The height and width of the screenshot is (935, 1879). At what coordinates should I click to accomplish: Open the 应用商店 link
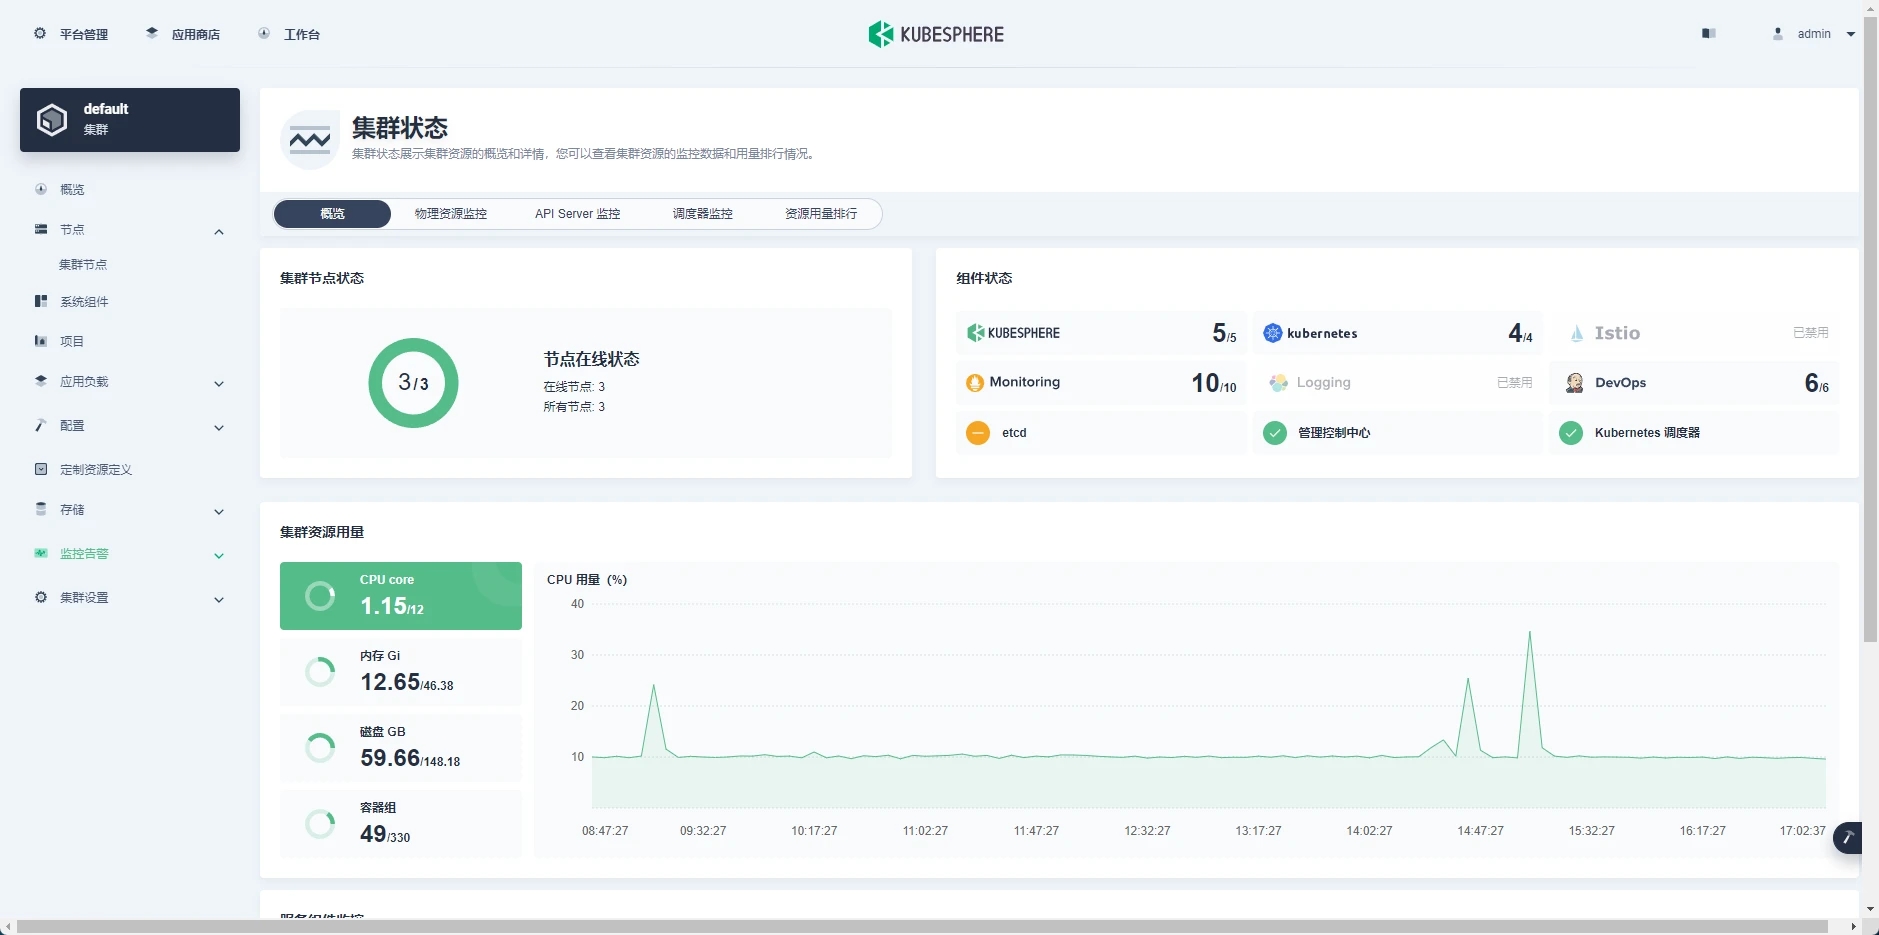point(183,34)
